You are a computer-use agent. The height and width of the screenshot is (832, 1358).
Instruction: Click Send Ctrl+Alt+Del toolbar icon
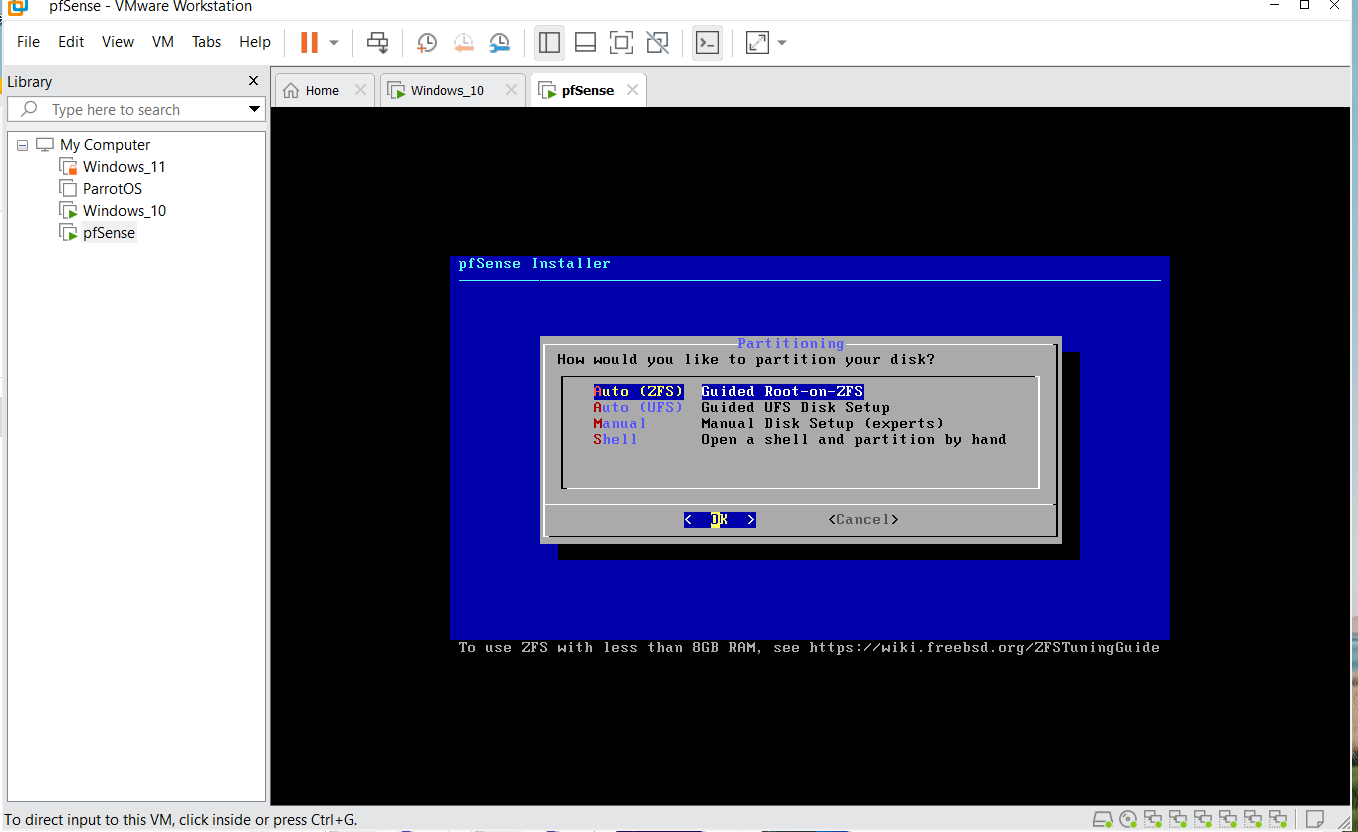[377, 42]
